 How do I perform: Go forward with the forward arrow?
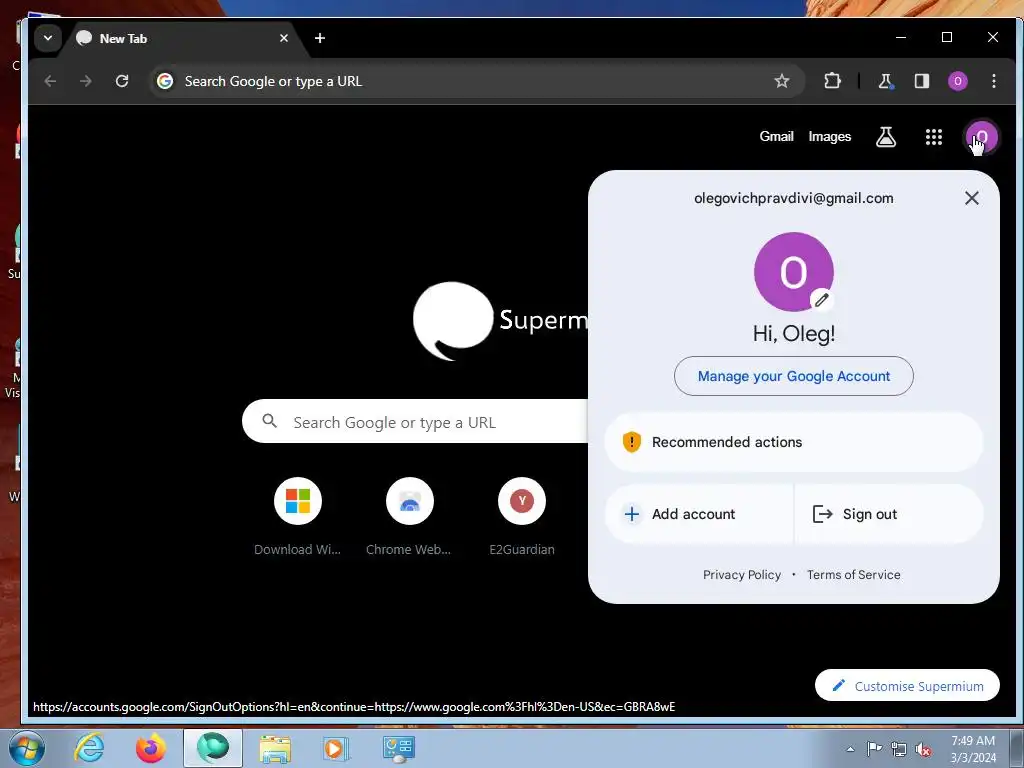[86, 81]
